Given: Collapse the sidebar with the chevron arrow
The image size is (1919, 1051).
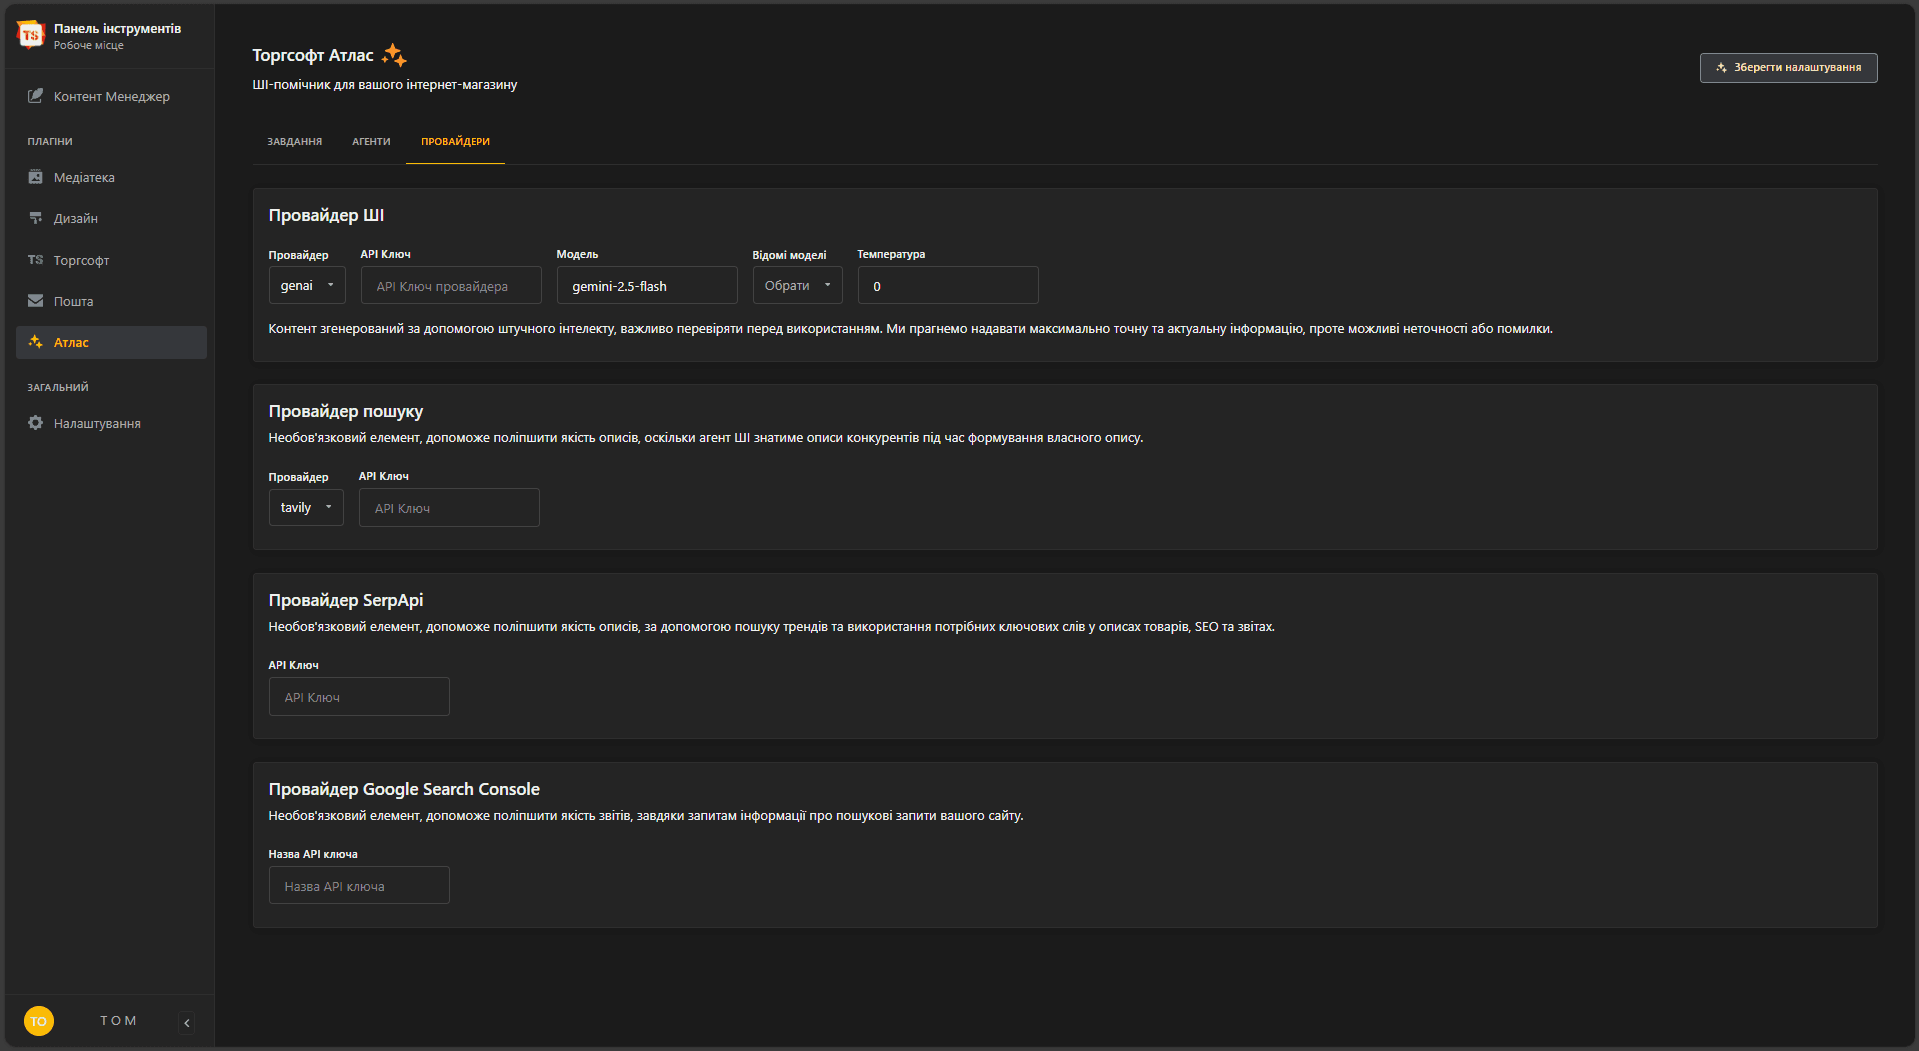Looking at the screenshot, I should pos(187,1022).
